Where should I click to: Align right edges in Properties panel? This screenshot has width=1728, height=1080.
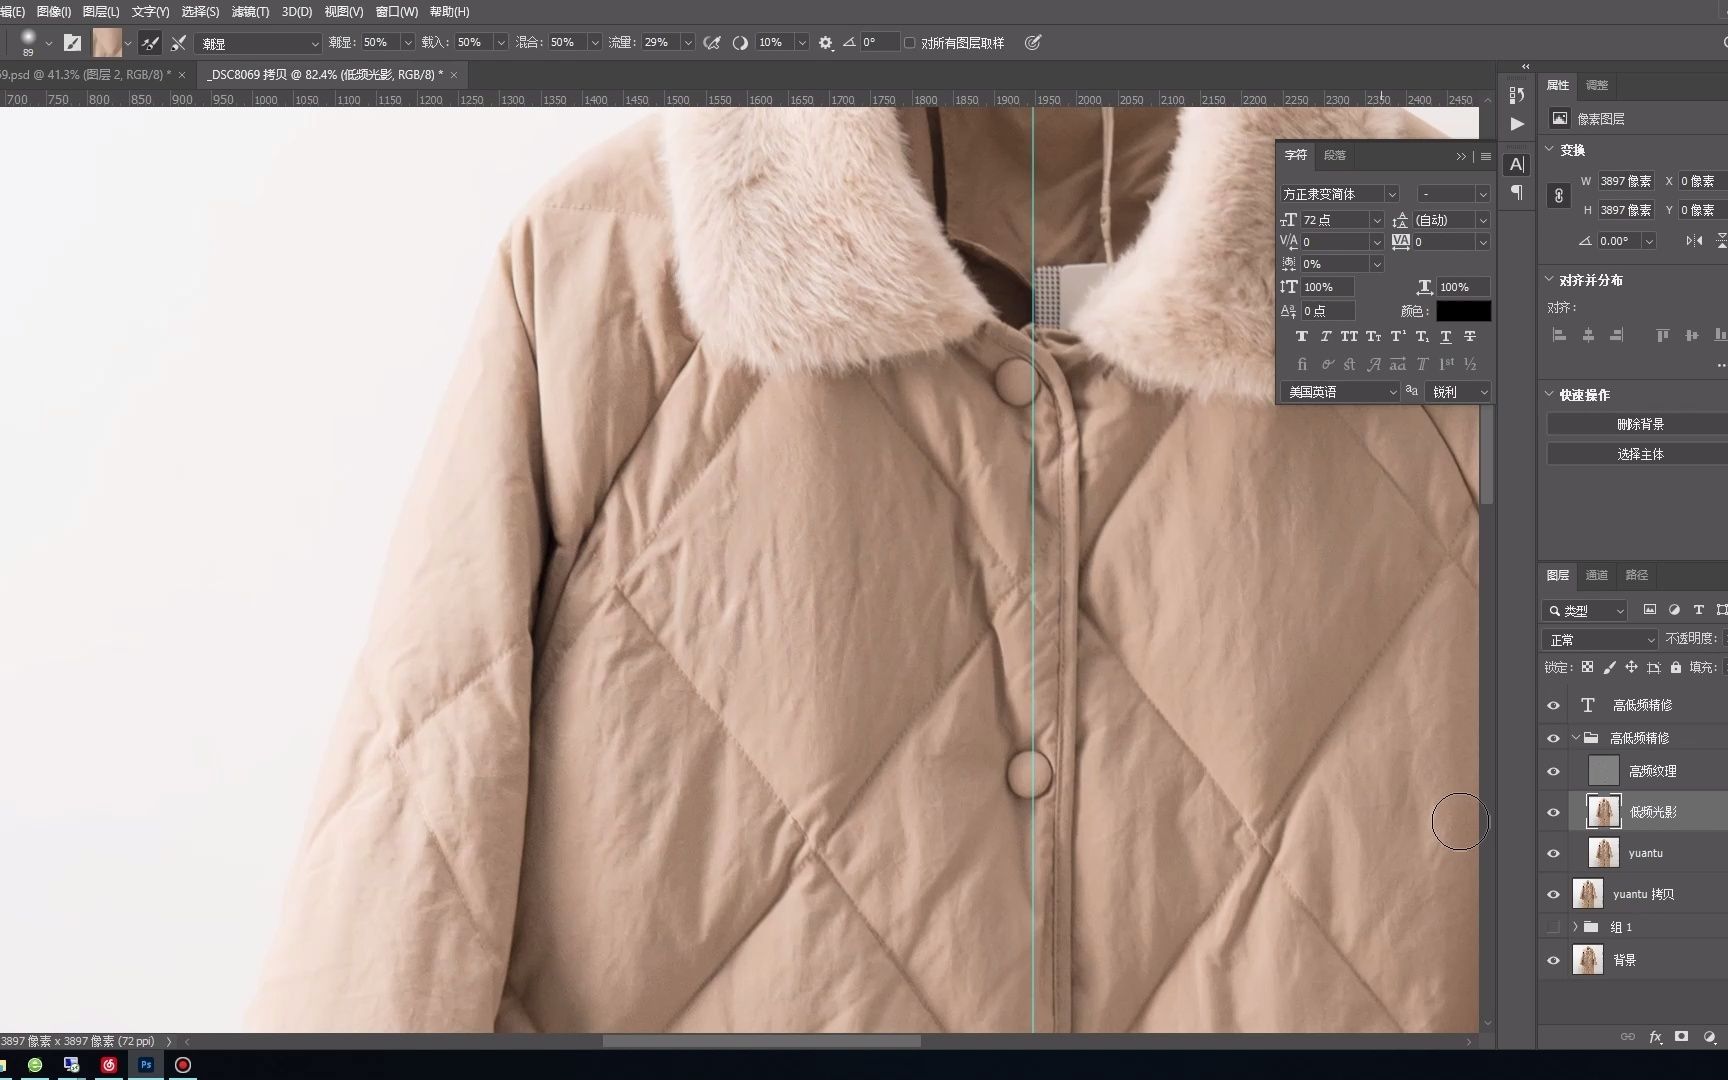(x=1617, y=336)
